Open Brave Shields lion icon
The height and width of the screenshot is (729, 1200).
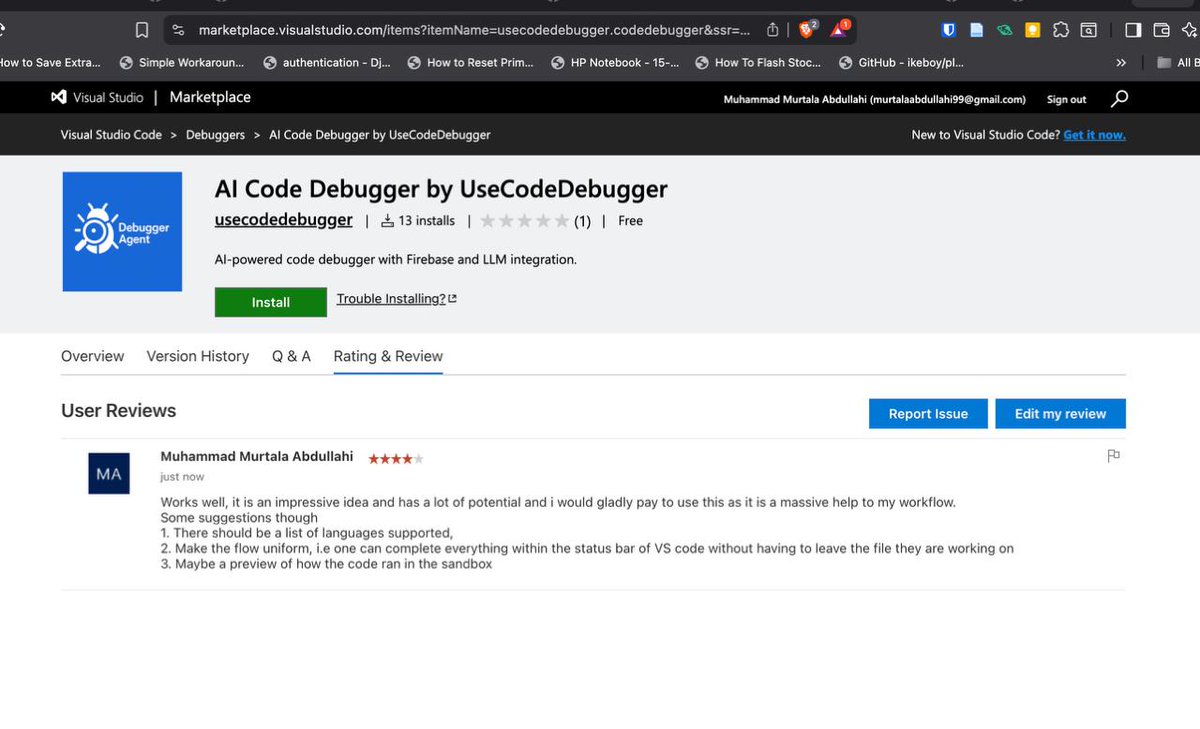tap(807, 29)
